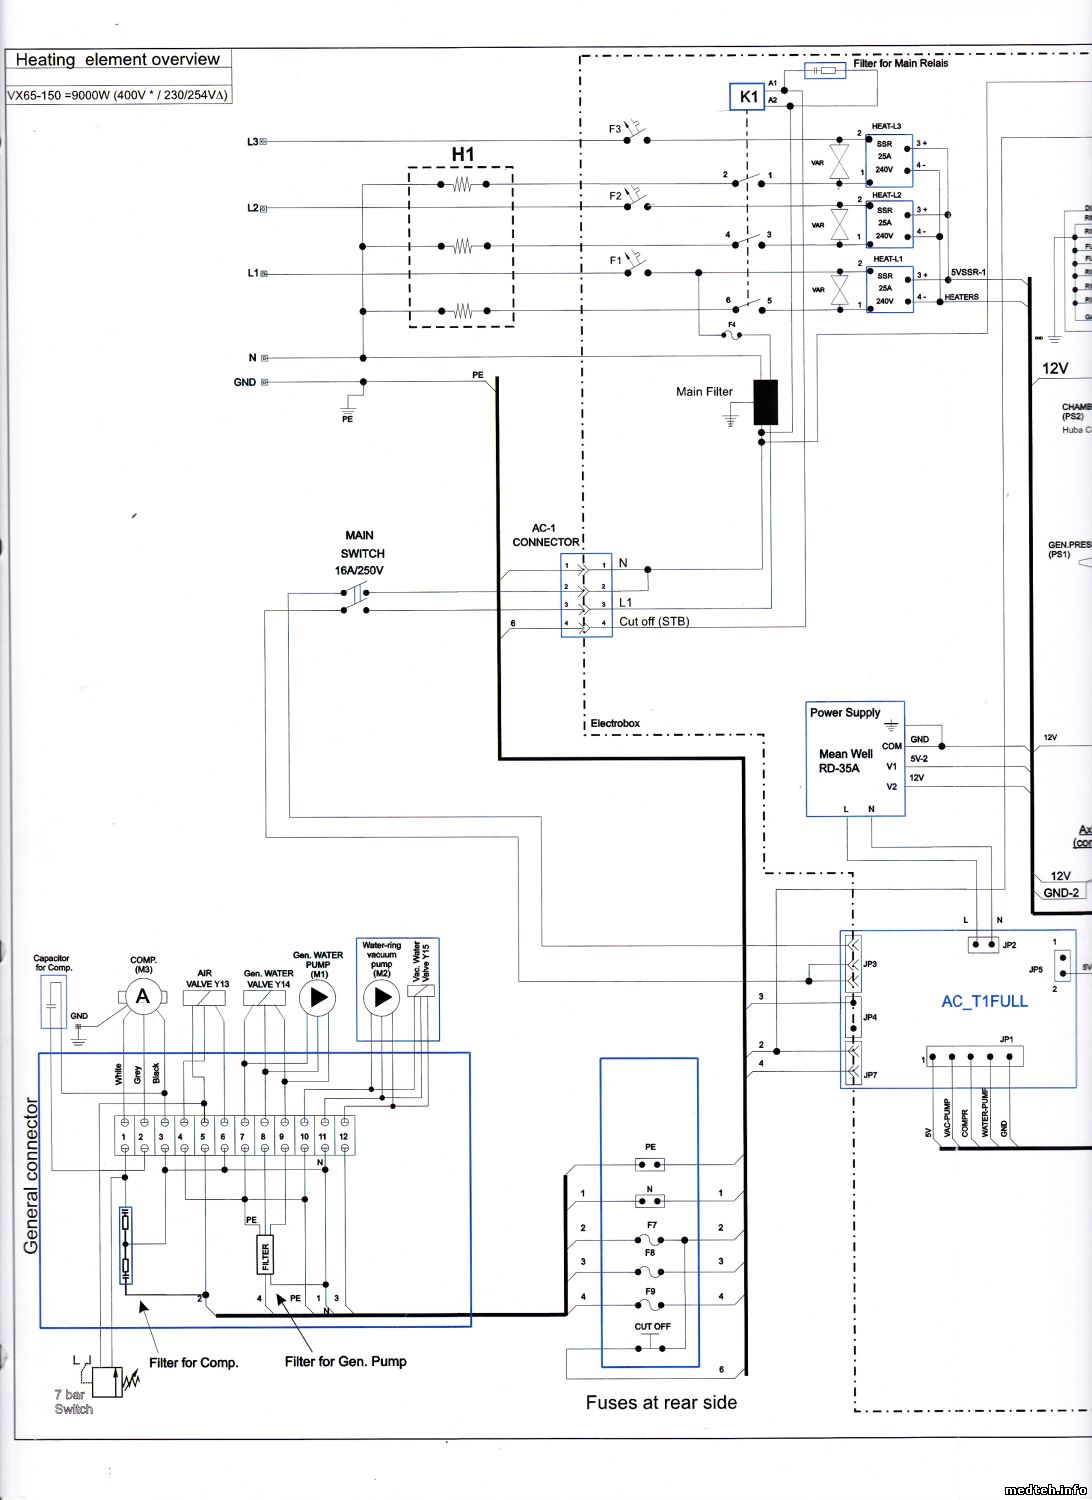Click the K1 main relay box
Screen dimensions: 1092x1500
tap(748, 97)
